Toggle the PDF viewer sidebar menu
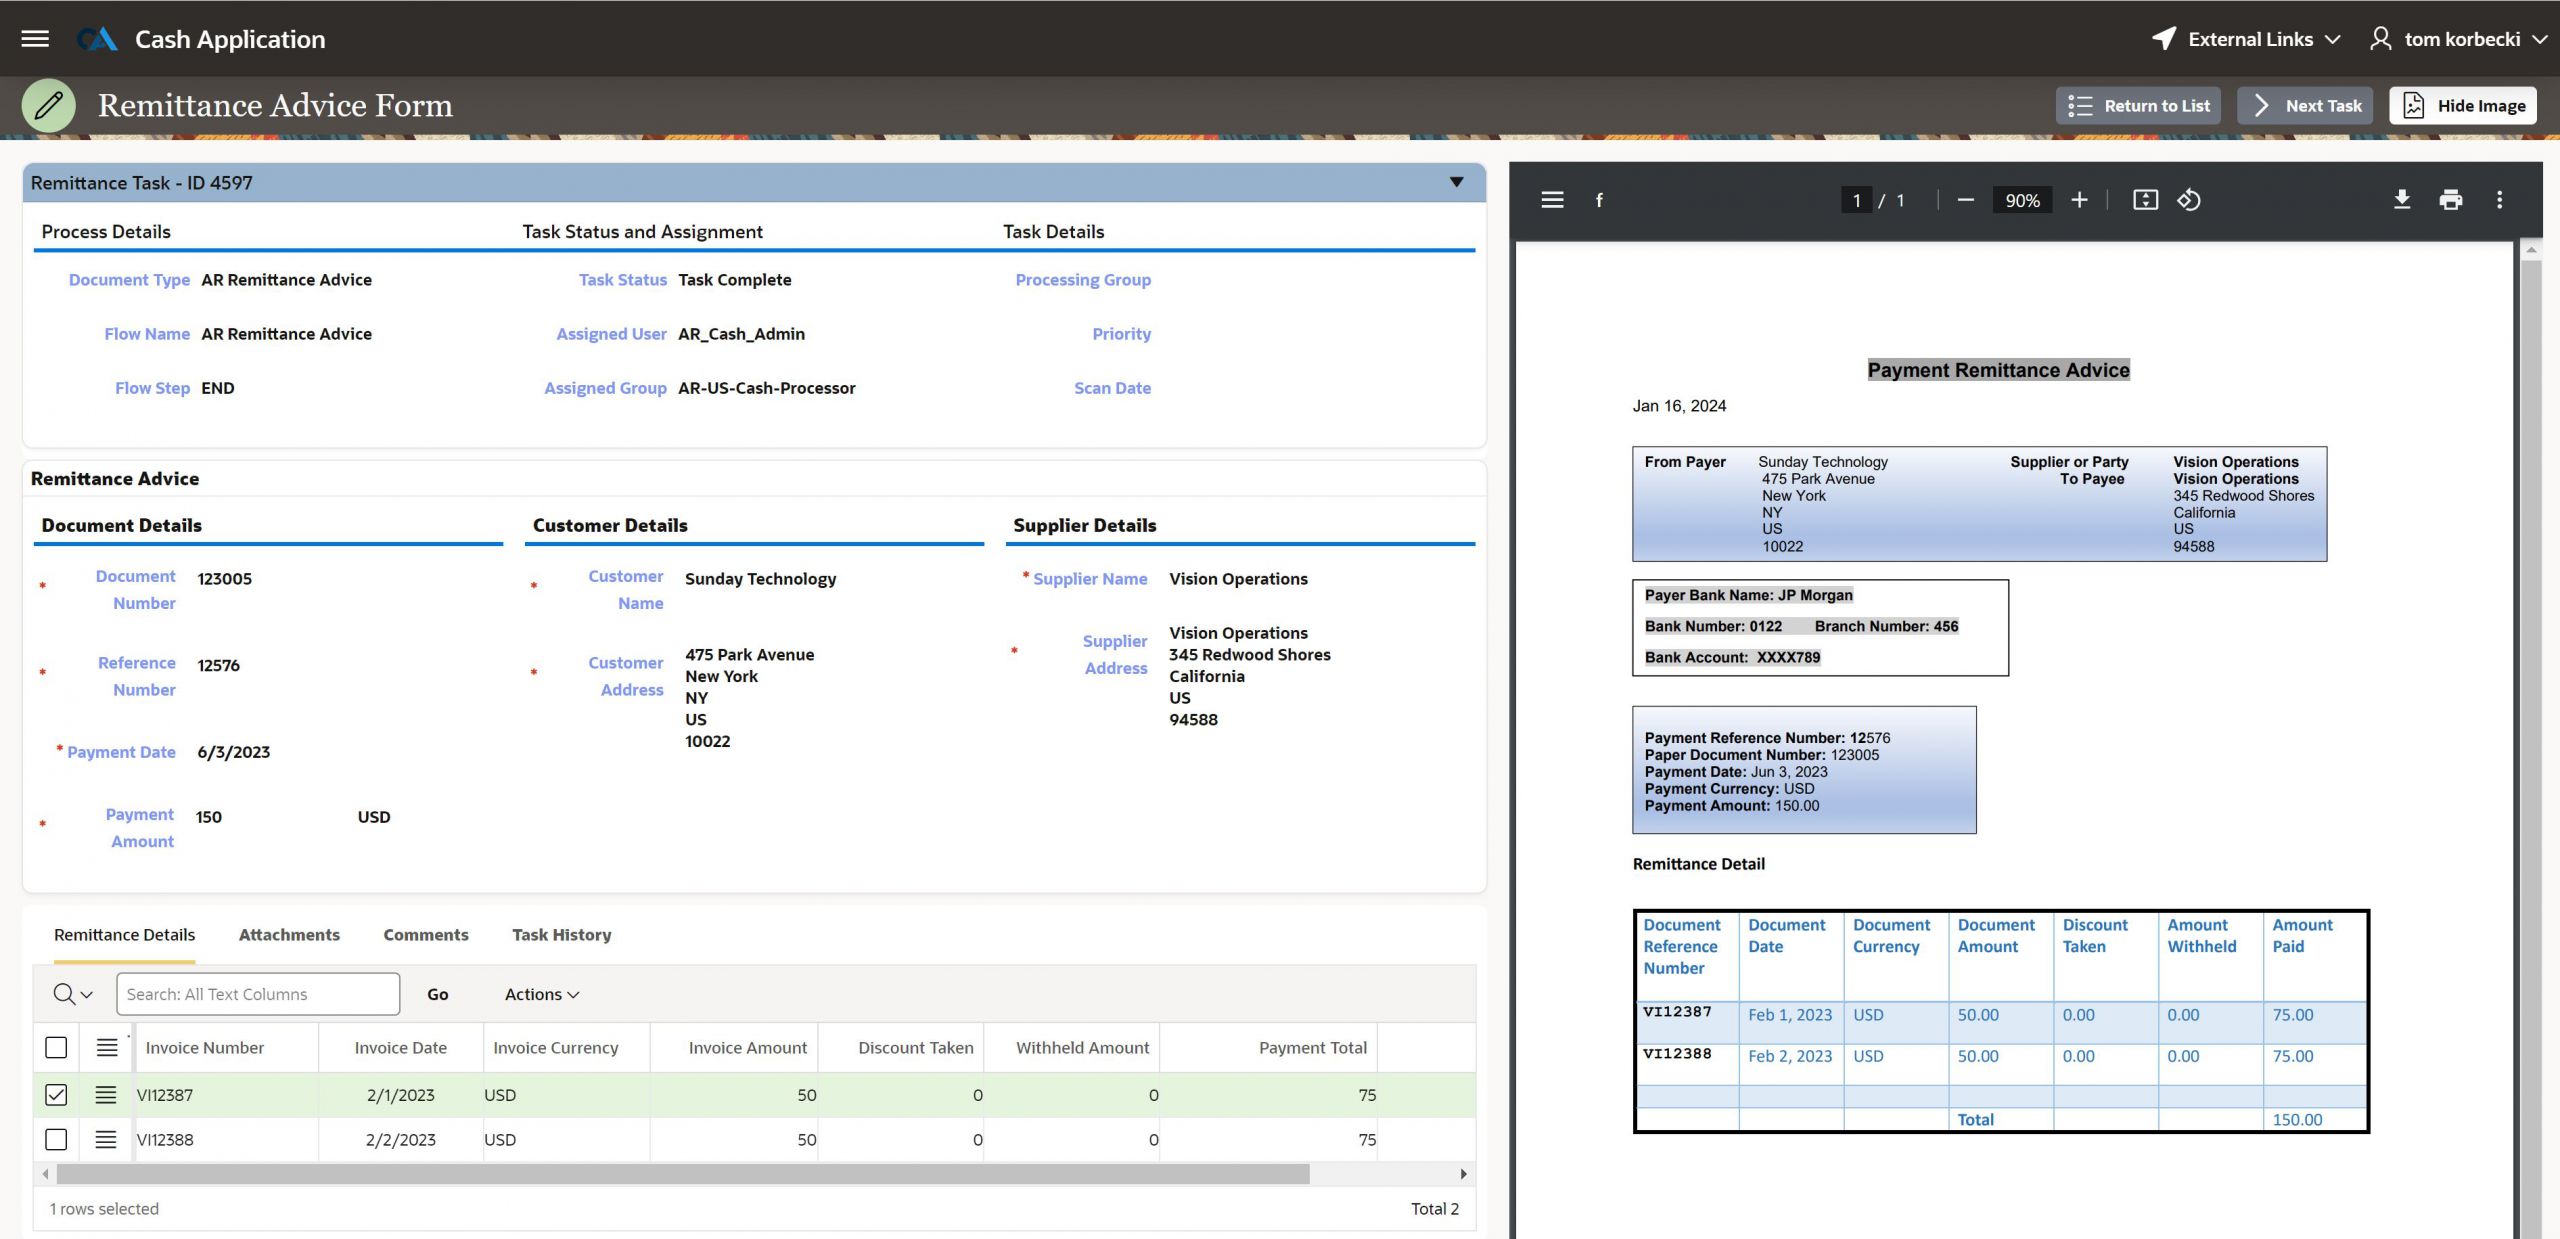Screen dimensions: 2560x1239 pos(1552,200)
